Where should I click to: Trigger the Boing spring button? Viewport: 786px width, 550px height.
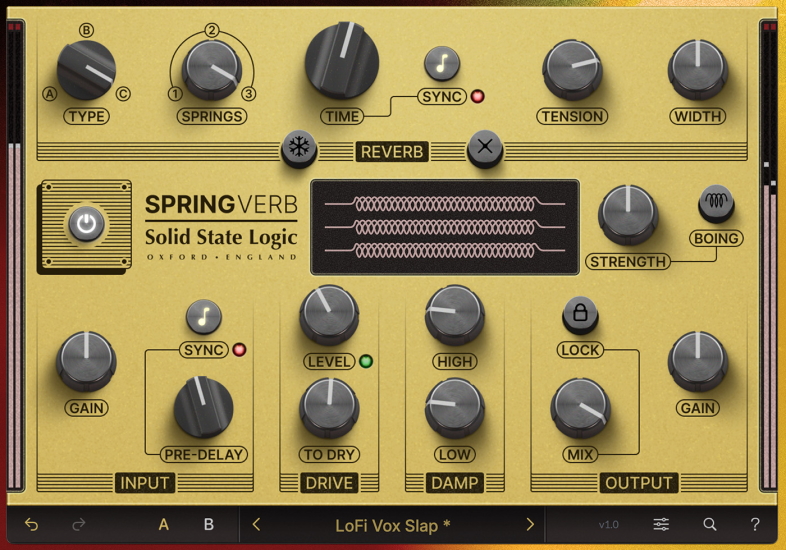pos(716,203)
